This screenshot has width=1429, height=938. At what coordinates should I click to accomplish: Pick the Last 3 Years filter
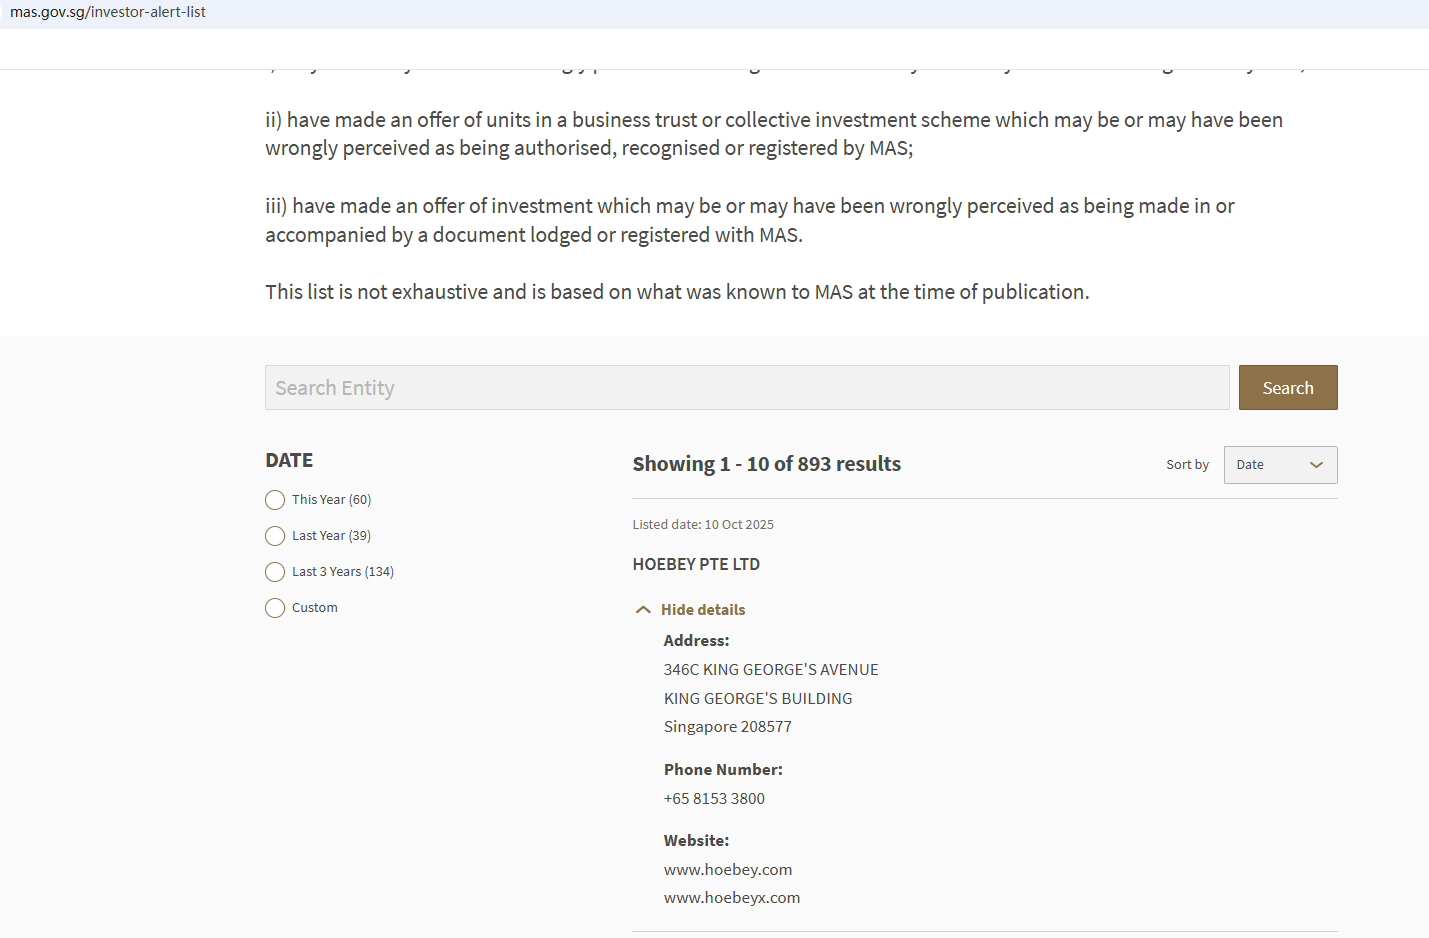275,572
